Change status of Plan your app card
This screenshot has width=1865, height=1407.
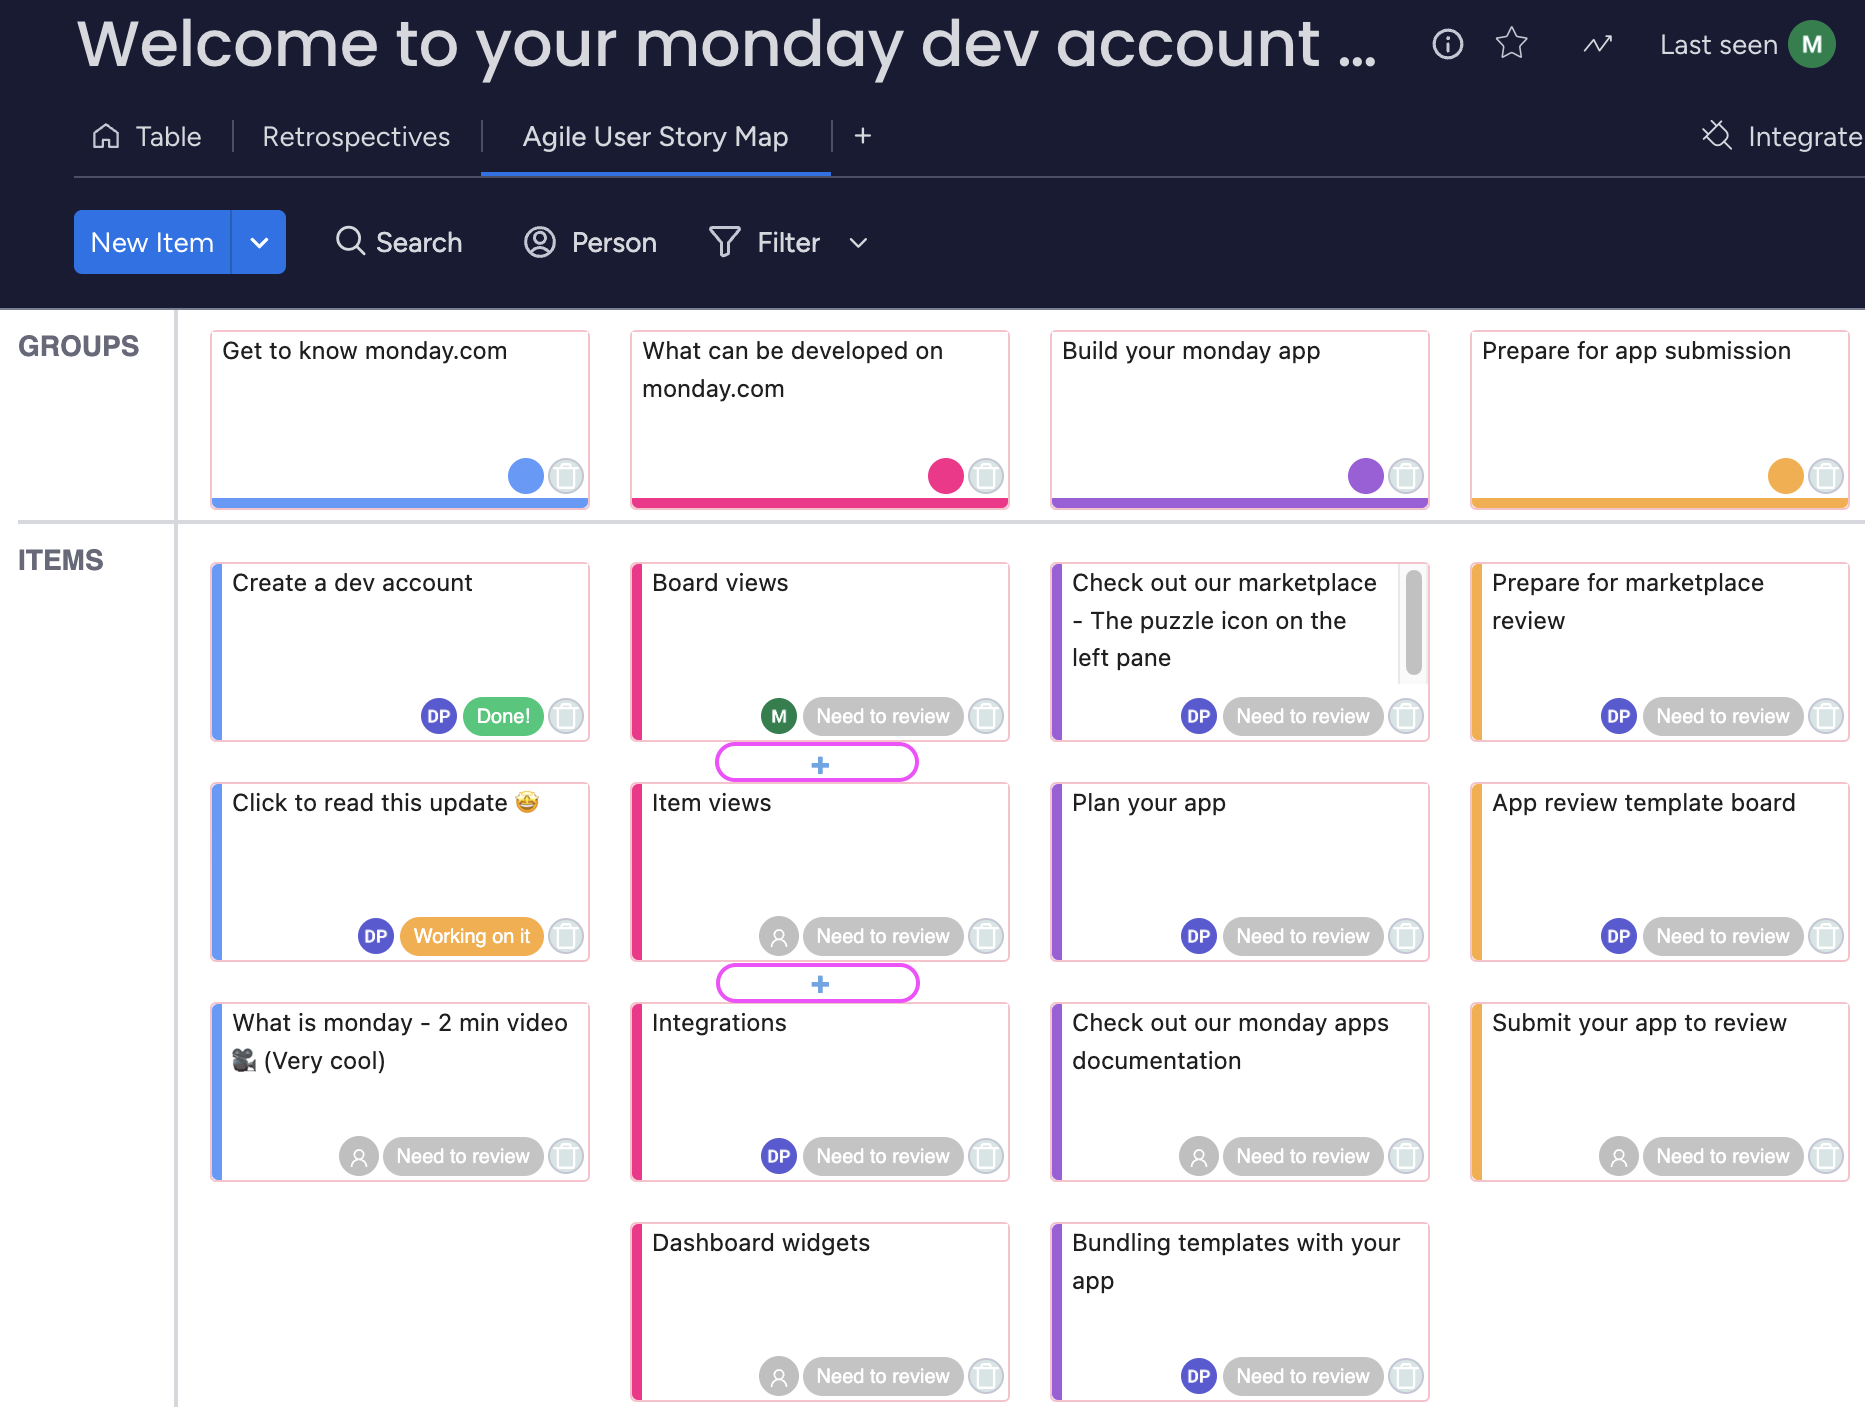(1303, 936)
